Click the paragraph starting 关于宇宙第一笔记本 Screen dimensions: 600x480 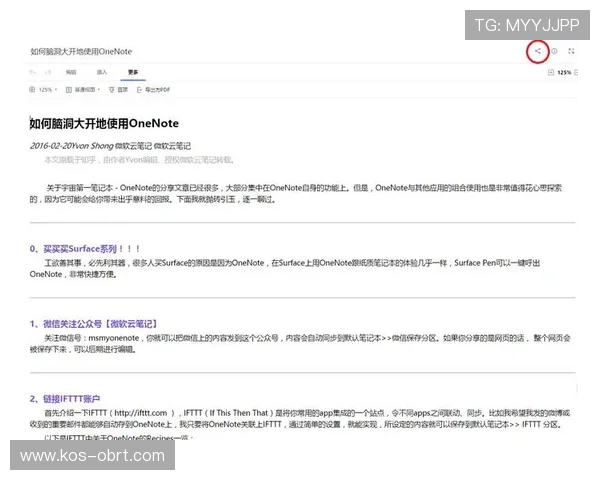(295, 194)
